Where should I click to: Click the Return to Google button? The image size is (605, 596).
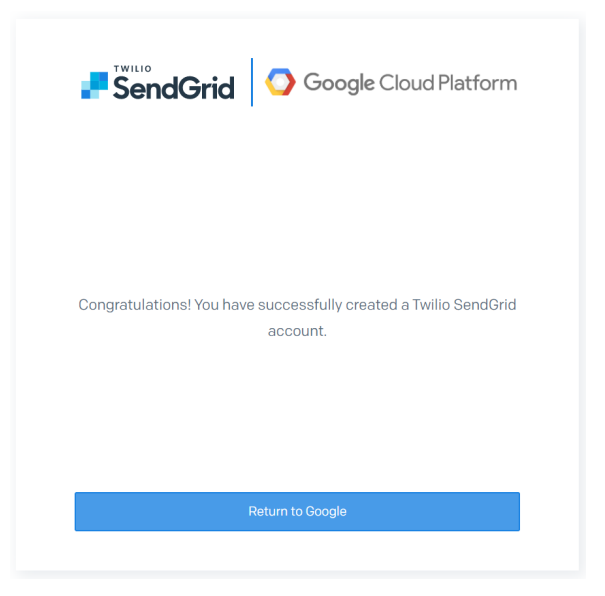point(297,511)
